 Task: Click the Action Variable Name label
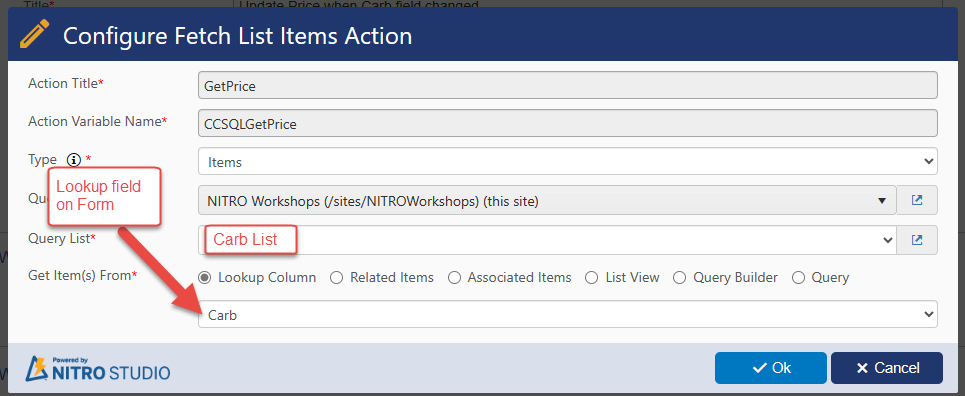coord(97,121)
